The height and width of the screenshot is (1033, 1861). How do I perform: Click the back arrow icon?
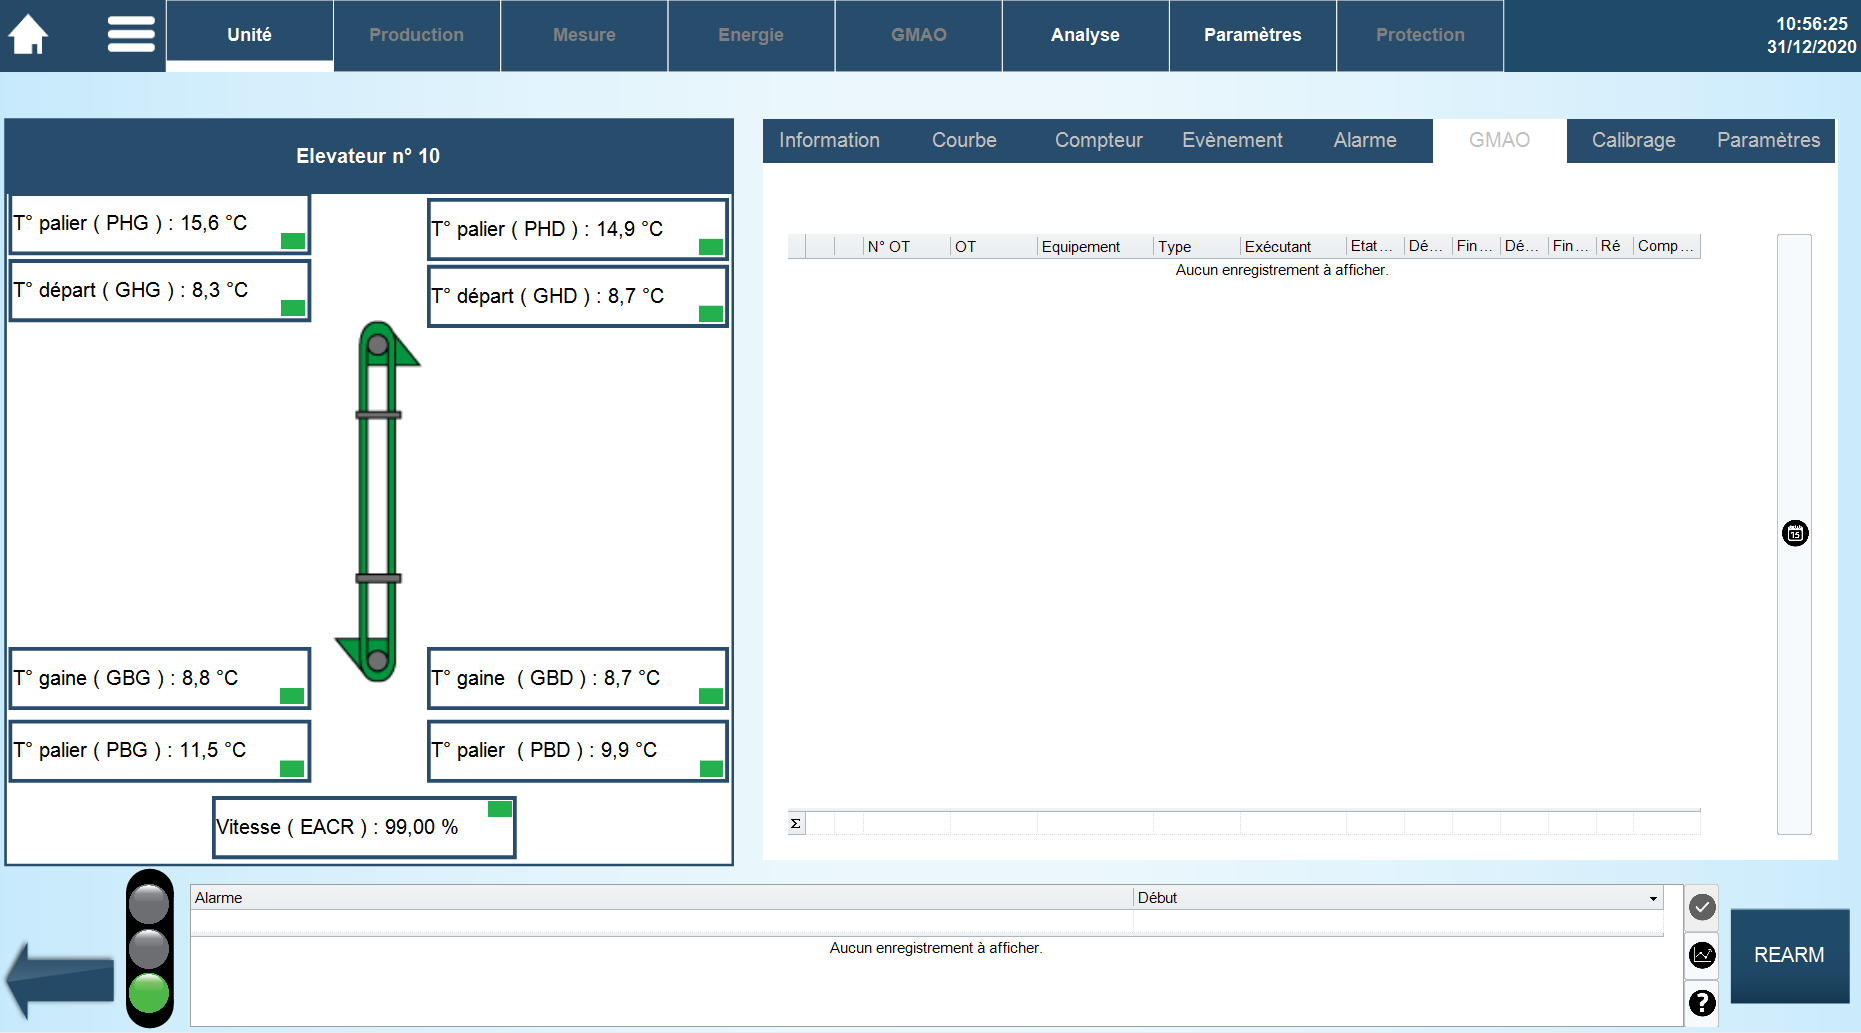click(62, 981)
